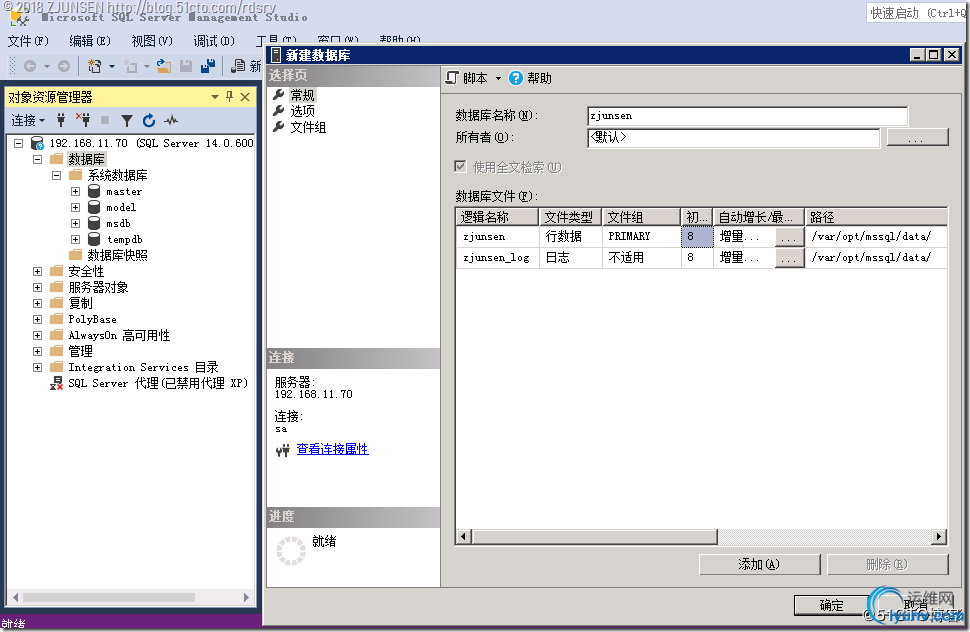Open the 视图 menu
970x632 pixels.
(x=152, y=41)
